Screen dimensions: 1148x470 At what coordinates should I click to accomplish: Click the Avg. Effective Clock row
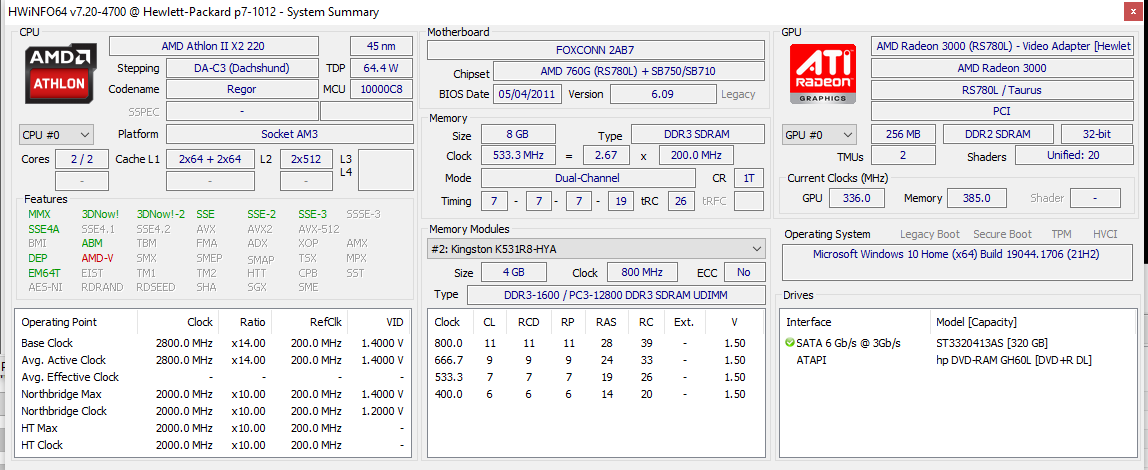click(x=212, y=377)
